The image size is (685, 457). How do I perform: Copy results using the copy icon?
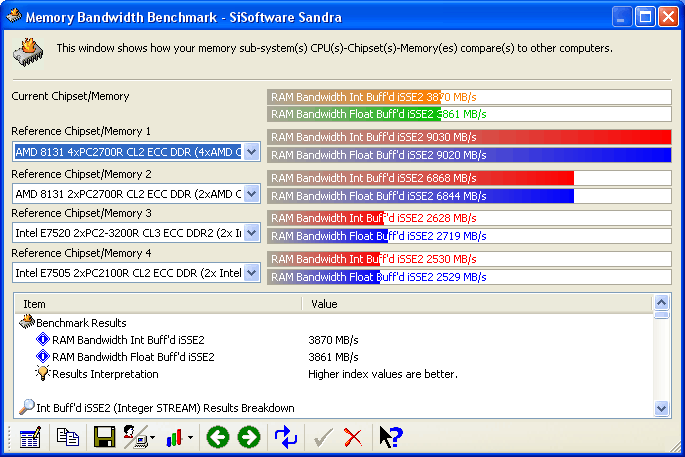[68, 437]
